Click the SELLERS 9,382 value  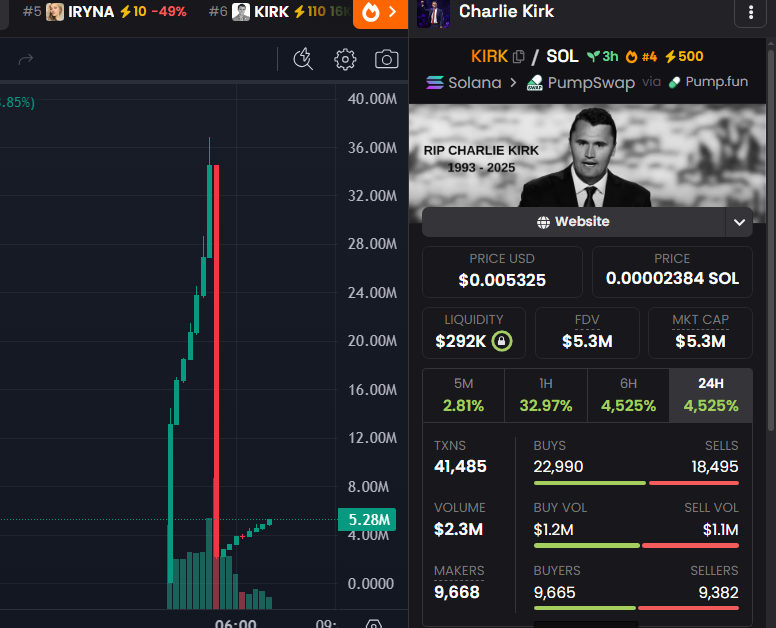click(x=718, y=592)
